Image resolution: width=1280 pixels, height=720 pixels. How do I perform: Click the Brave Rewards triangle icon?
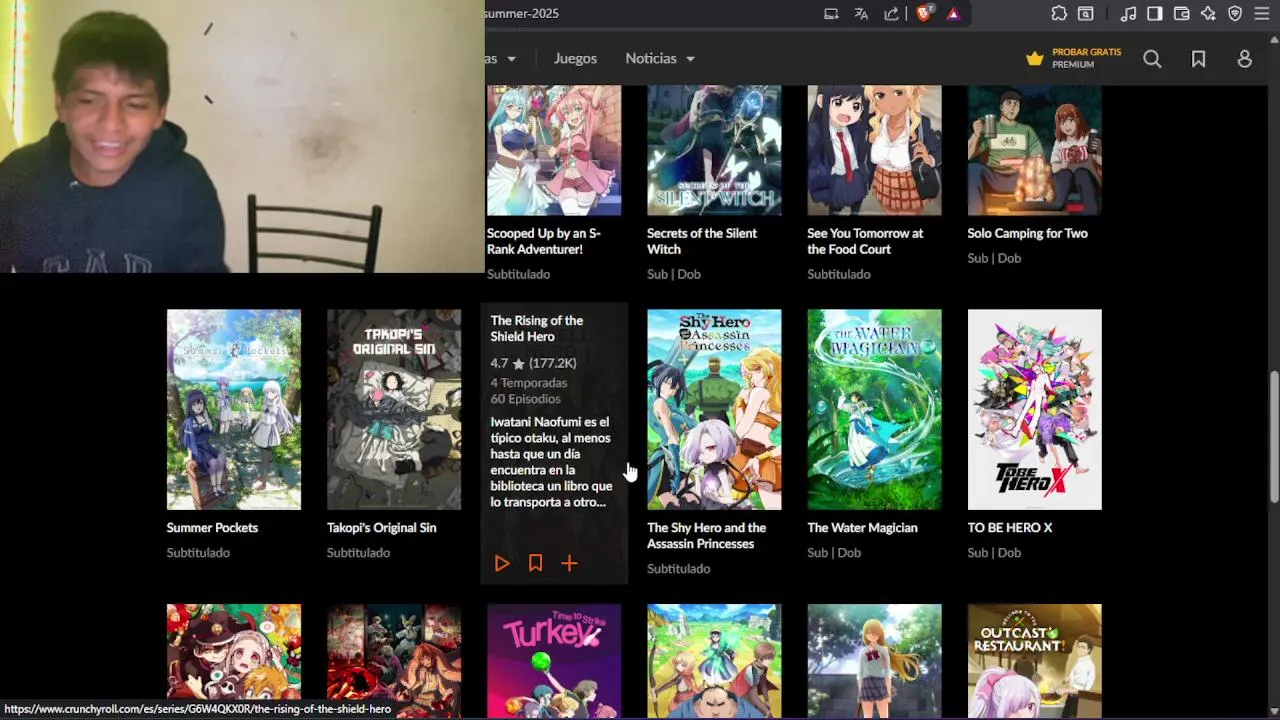tap(953, 14)
